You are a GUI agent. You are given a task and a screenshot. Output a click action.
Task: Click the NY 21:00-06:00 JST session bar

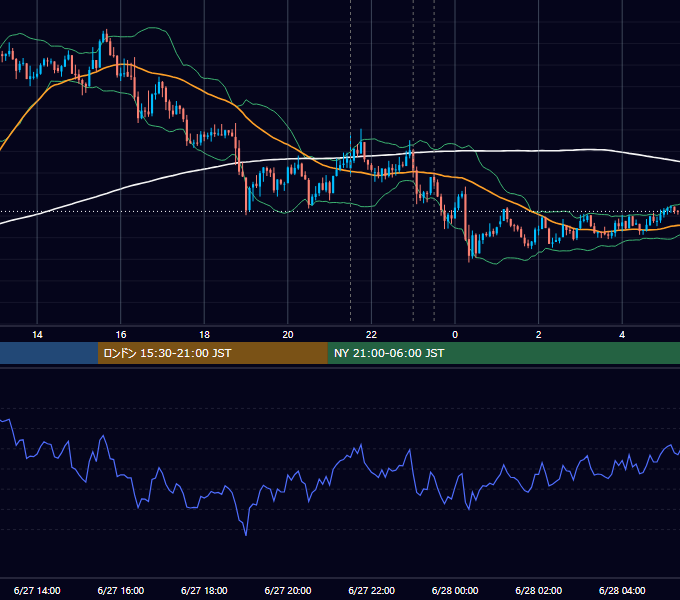click(503, 353)
